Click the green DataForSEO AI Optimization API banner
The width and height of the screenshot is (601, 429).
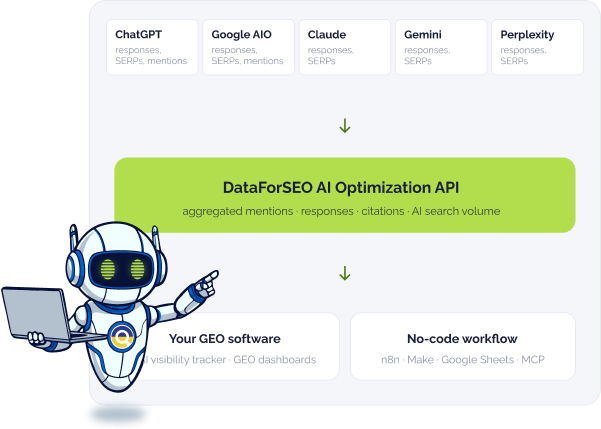(x=345, y=195)
